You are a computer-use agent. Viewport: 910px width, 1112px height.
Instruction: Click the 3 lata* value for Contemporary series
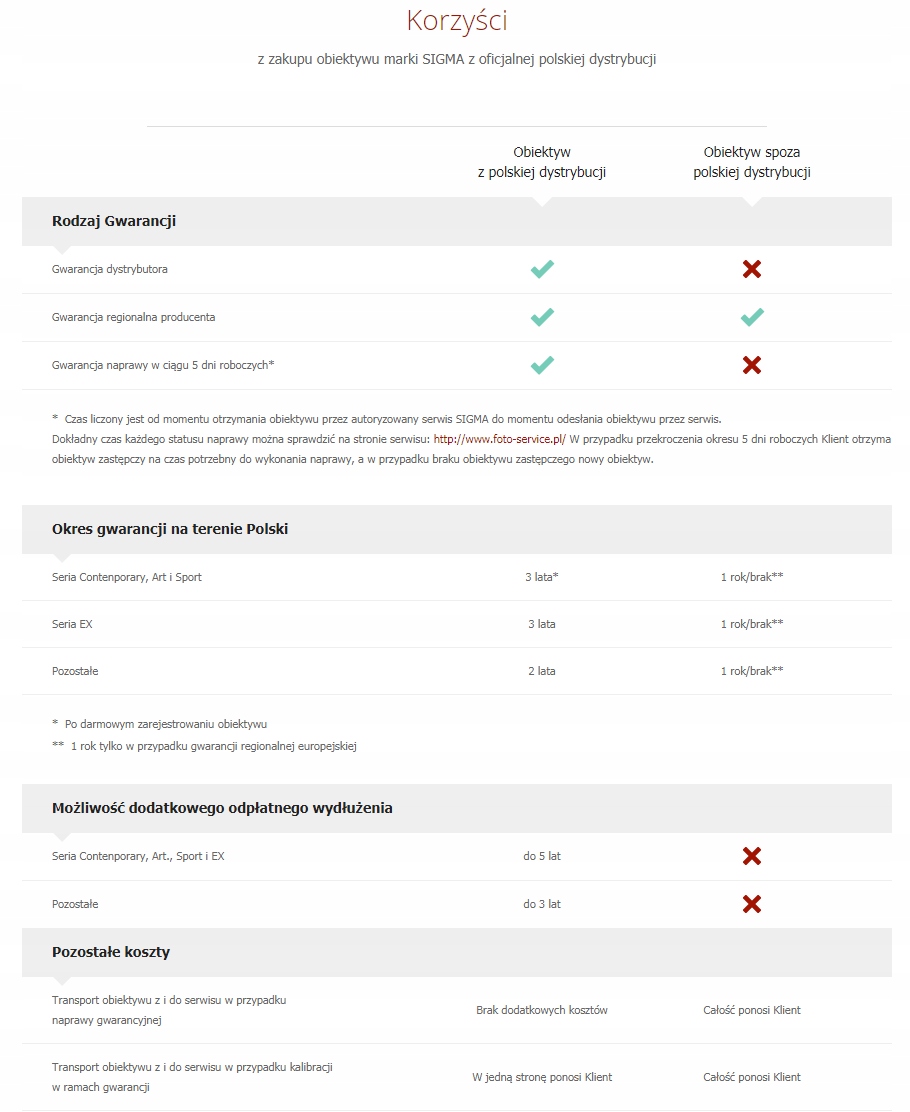pyautogui.click(x=542, y=577)
